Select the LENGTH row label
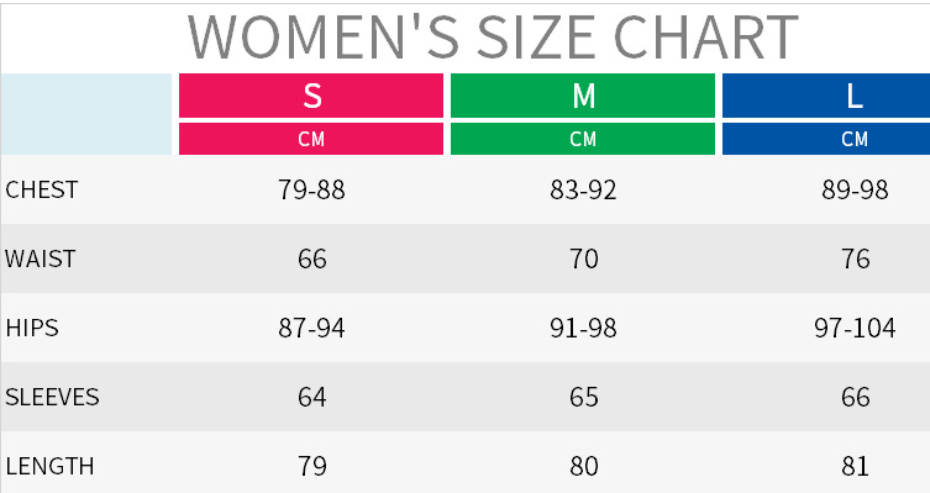This screenshot has width=930, height=493. point(50,466)
